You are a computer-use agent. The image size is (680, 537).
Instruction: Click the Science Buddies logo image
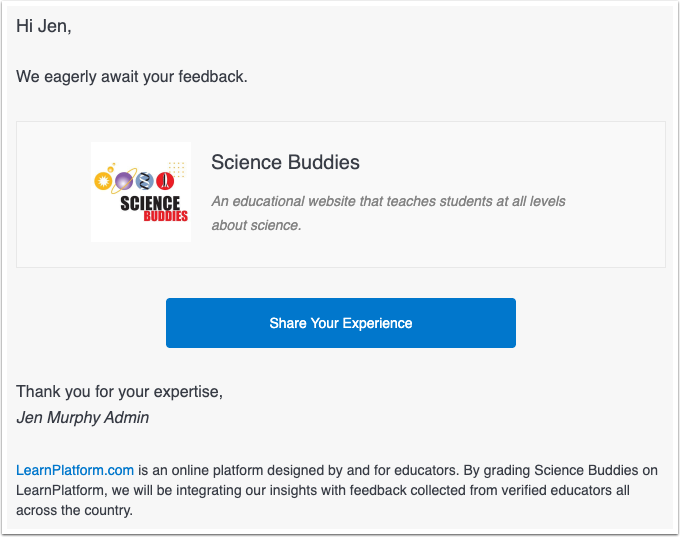[141, 192]
